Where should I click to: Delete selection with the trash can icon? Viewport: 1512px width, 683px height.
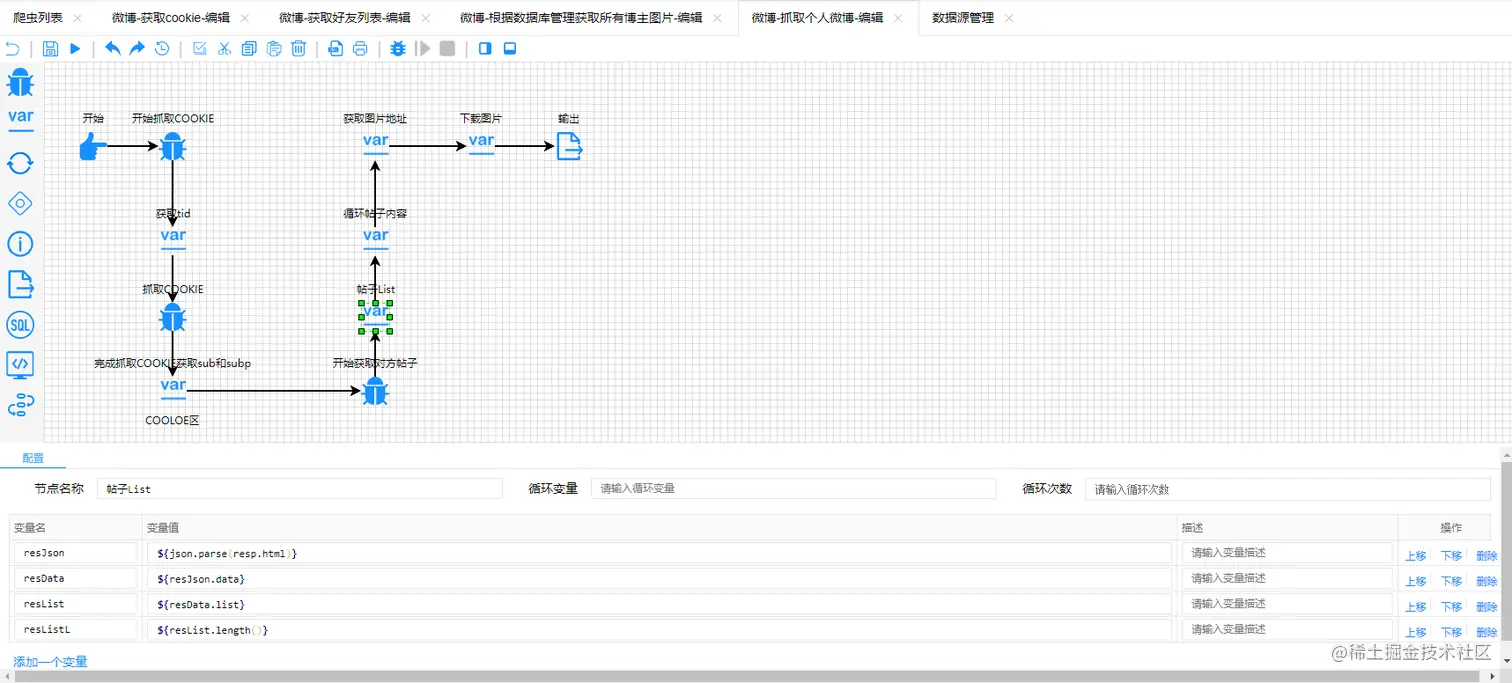pyautogui.click(x=298, y=48)
